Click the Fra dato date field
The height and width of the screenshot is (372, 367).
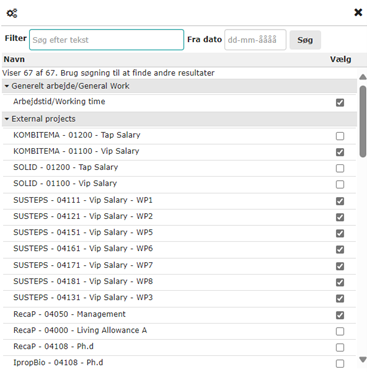tap(255, 40)
